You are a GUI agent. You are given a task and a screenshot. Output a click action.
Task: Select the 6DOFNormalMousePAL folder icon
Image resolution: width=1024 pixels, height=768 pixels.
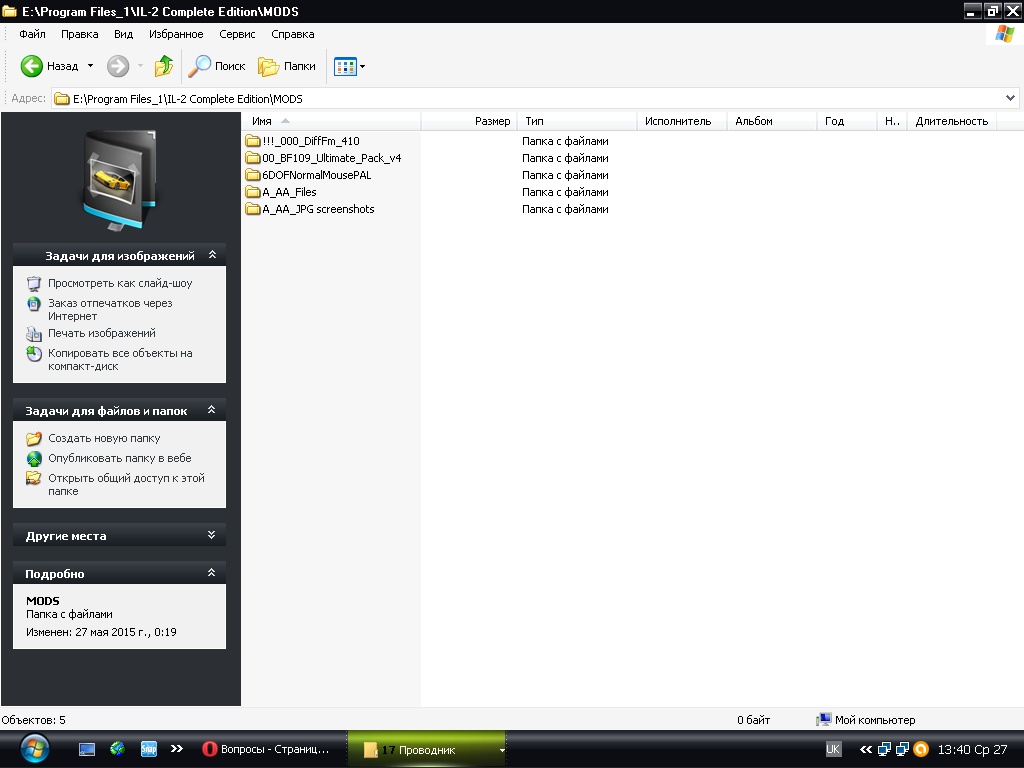(x=253, y=175)
